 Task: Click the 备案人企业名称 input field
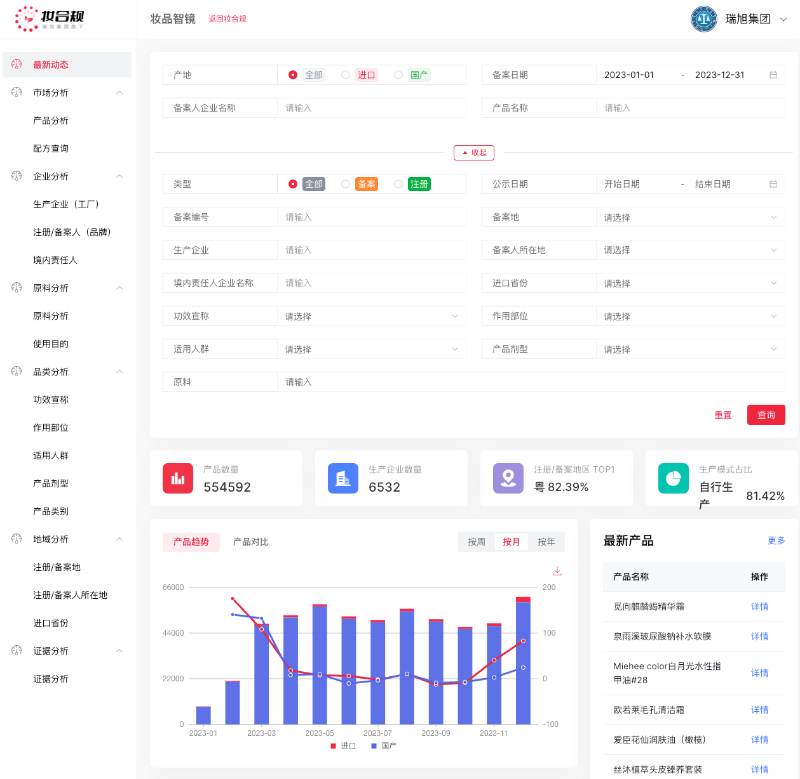[371, 108]
